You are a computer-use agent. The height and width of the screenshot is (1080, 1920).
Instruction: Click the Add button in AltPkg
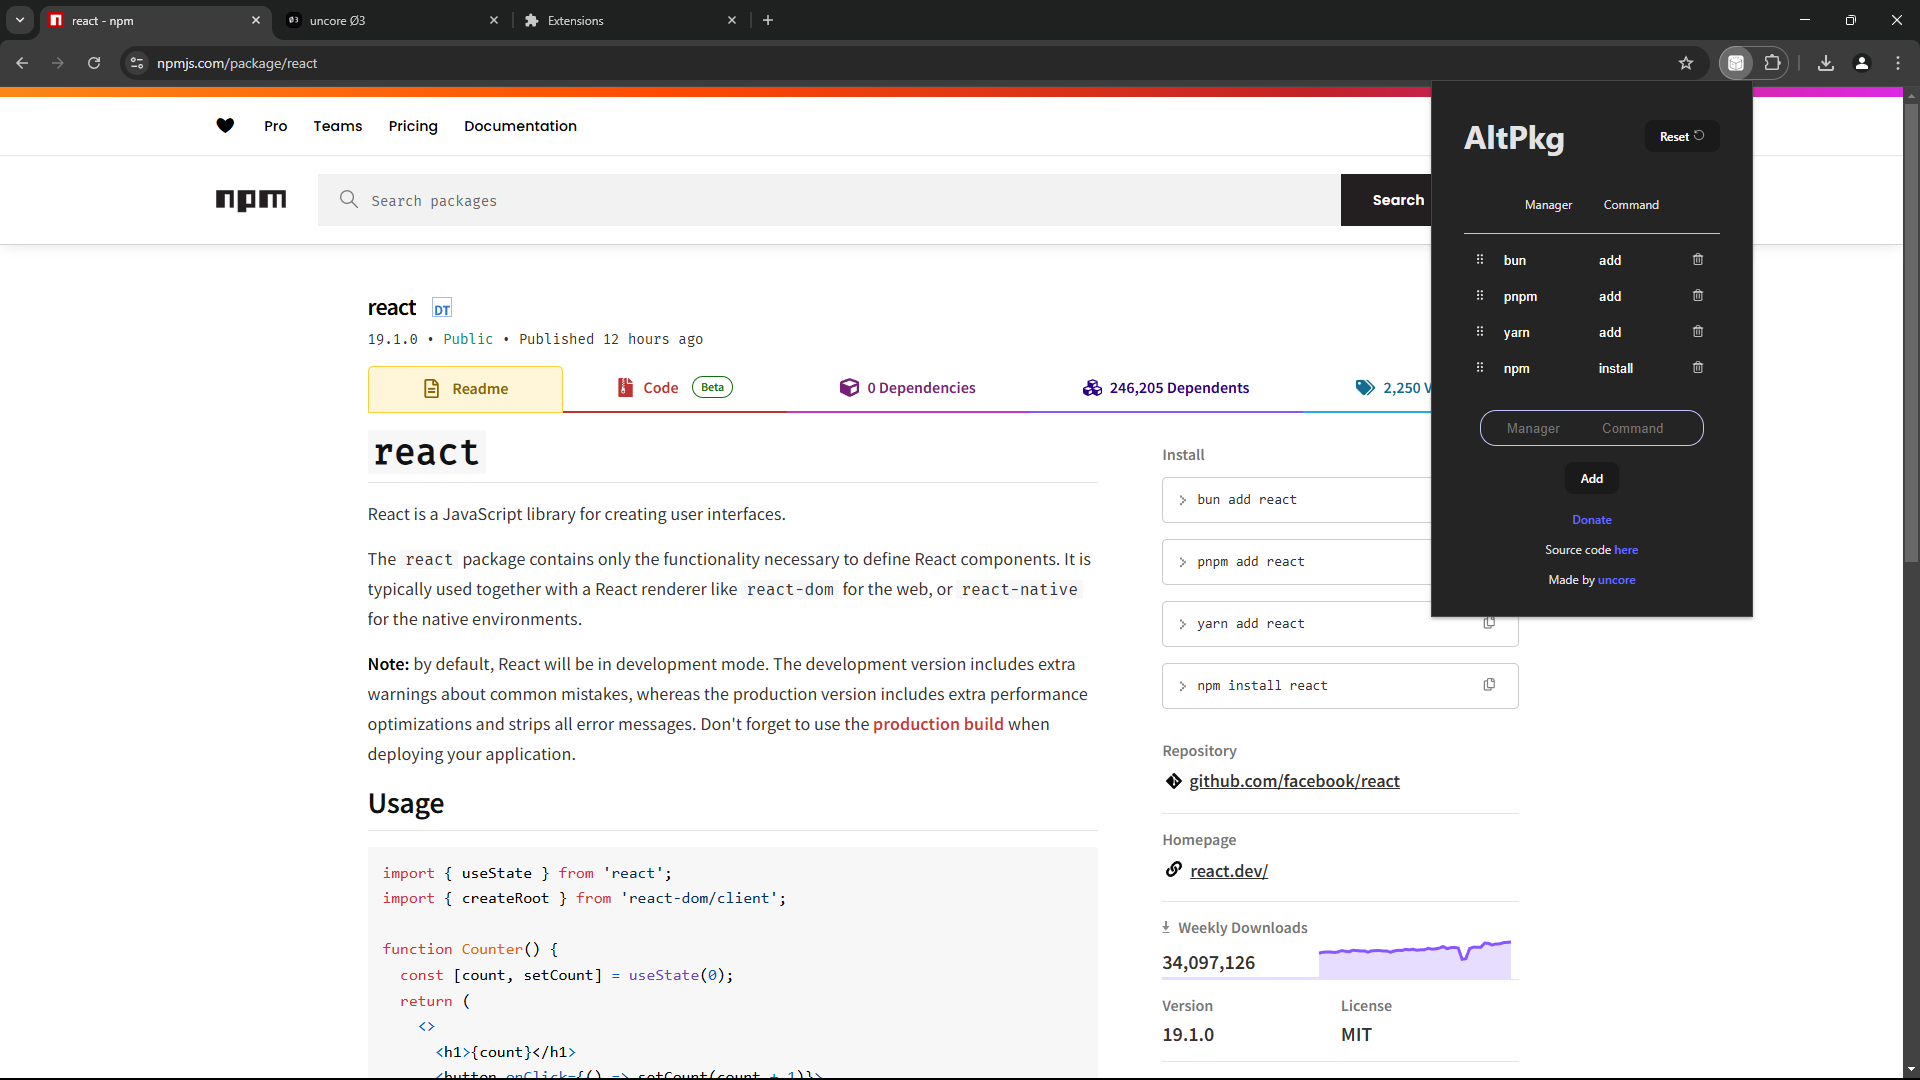[1591, 479]
